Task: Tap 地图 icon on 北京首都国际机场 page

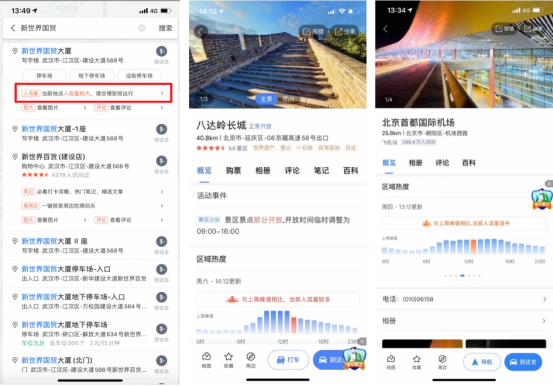Action: (x=391, y=359)
